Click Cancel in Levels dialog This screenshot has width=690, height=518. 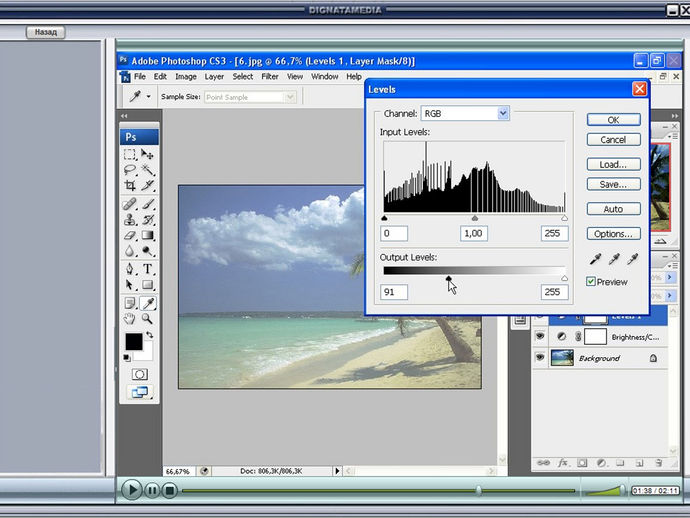click(613, 140)
